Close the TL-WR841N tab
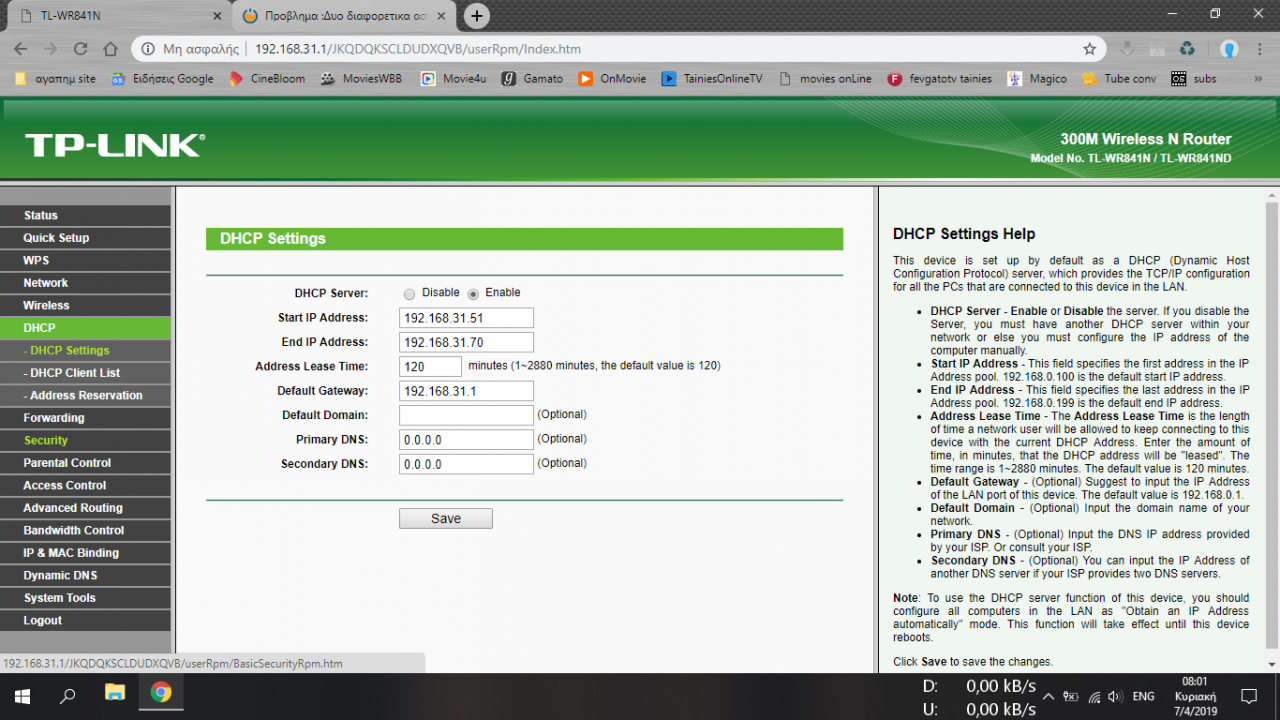Viewport: 1280px width, 720px height. [217, 16]
